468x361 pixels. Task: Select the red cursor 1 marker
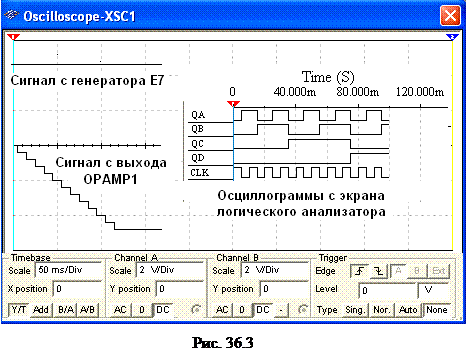tap(13, 37)
